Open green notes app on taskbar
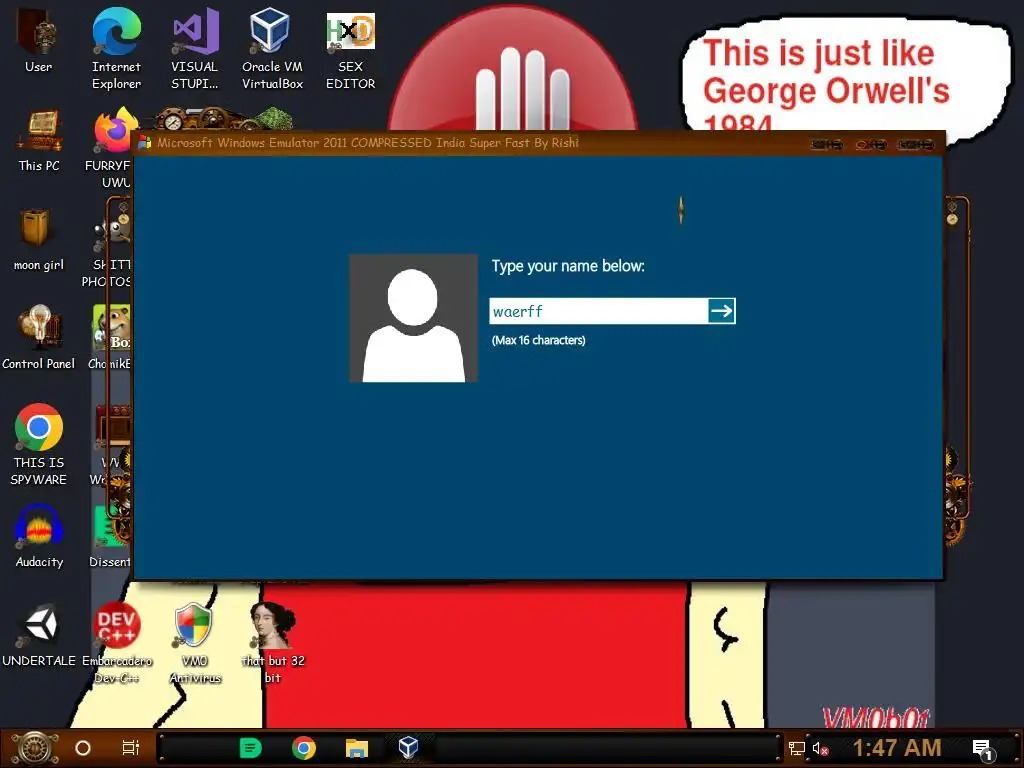 (x=251, y=748)
